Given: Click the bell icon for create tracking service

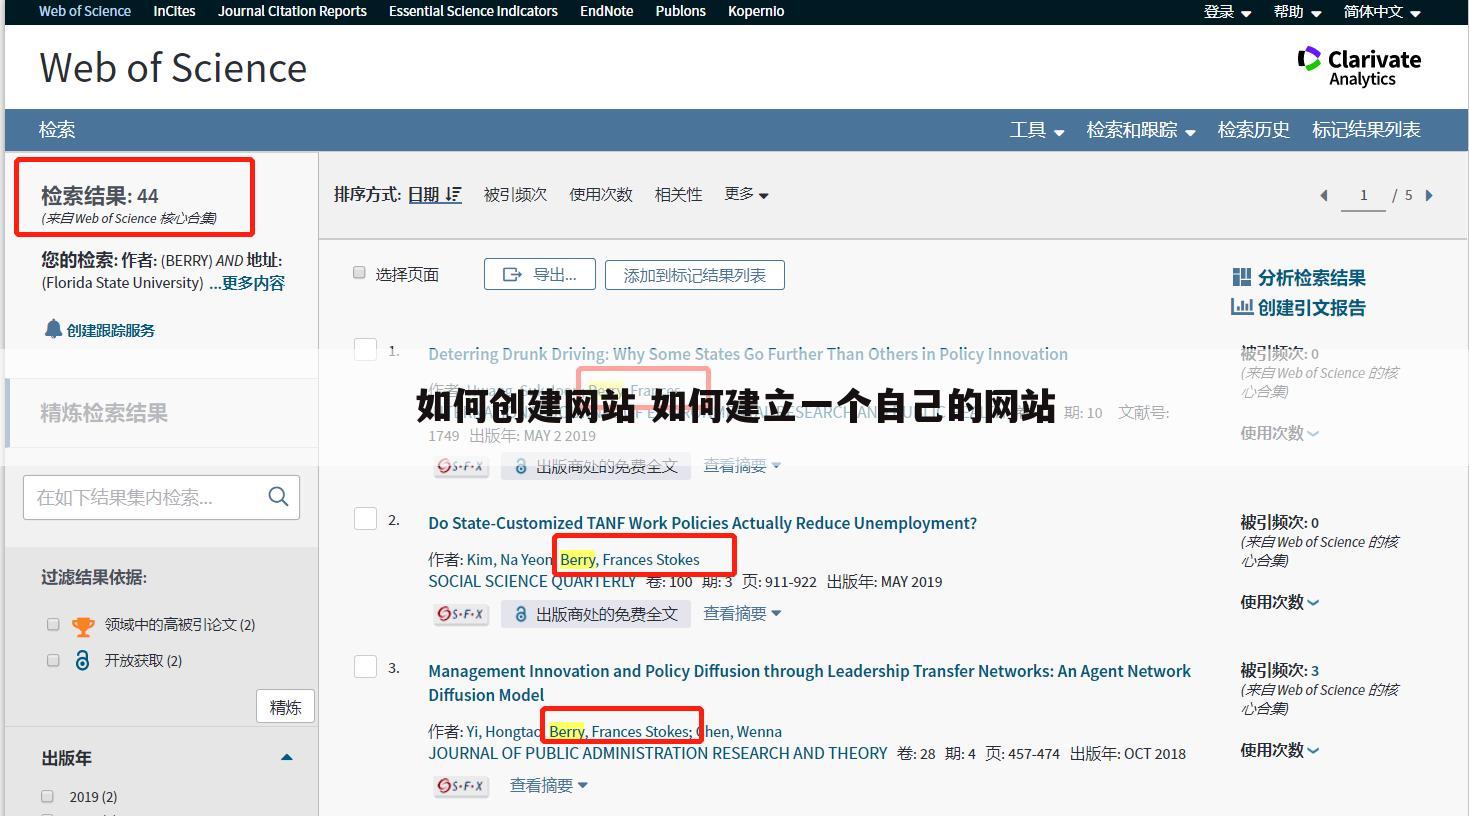Looking at the screenshot, I should (53, 329).
